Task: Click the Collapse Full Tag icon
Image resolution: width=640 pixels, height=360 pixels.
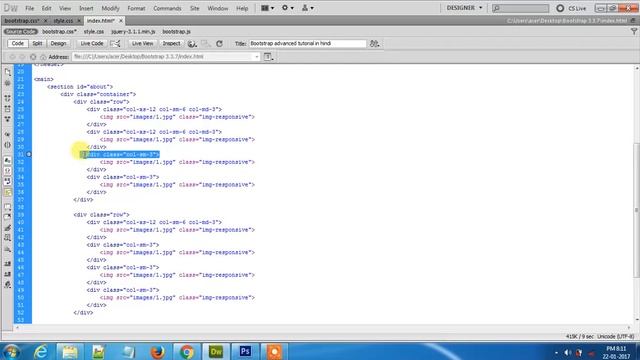Action: (x=8, y=98)
